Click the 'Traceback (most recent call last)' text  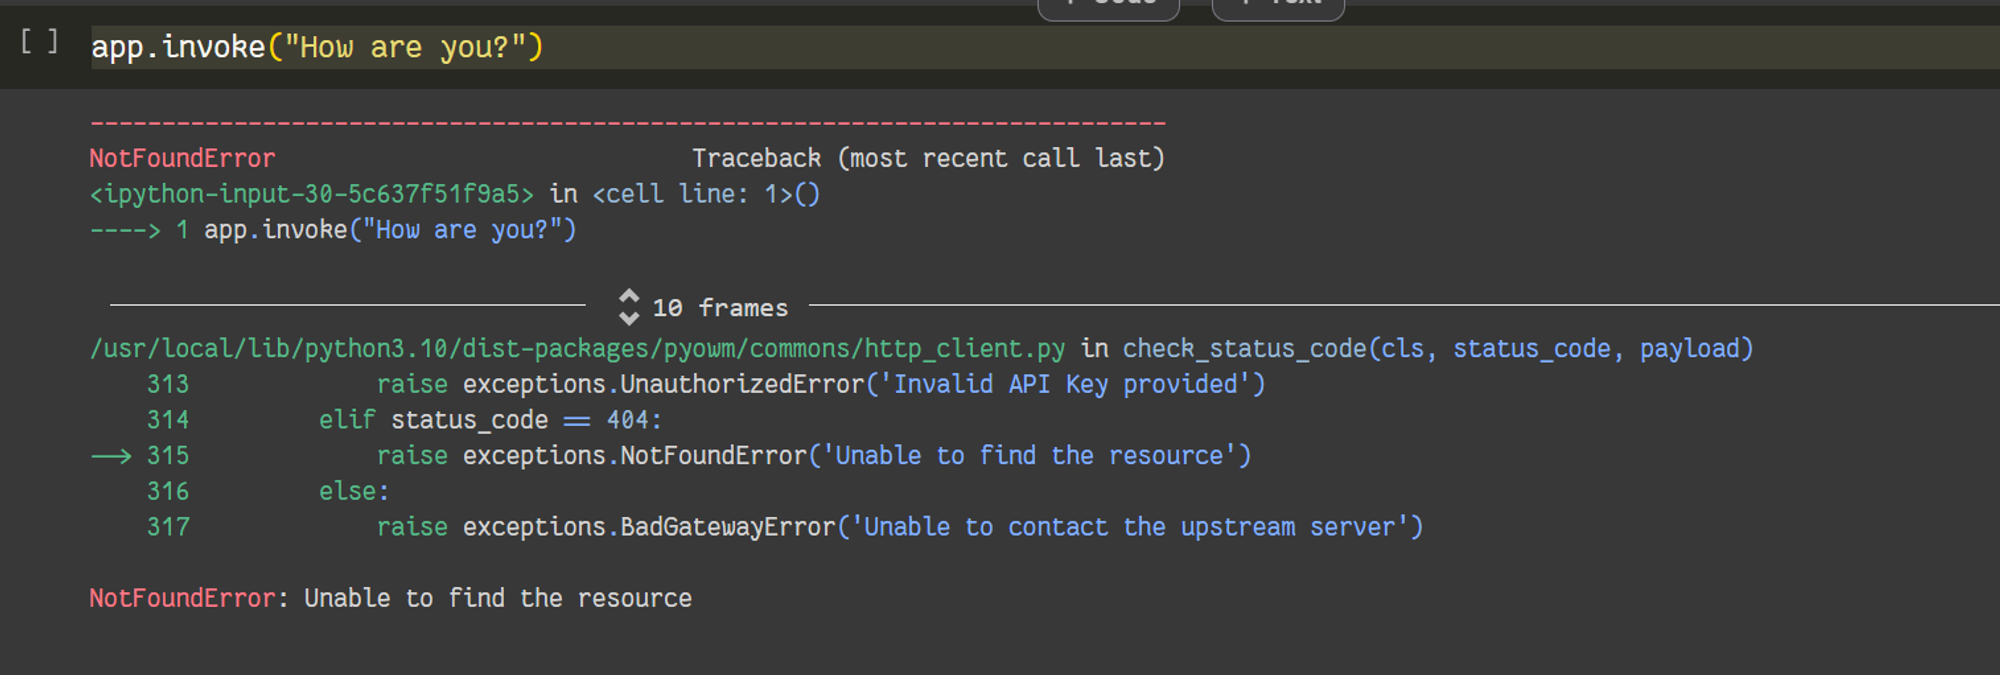point(928,158)
